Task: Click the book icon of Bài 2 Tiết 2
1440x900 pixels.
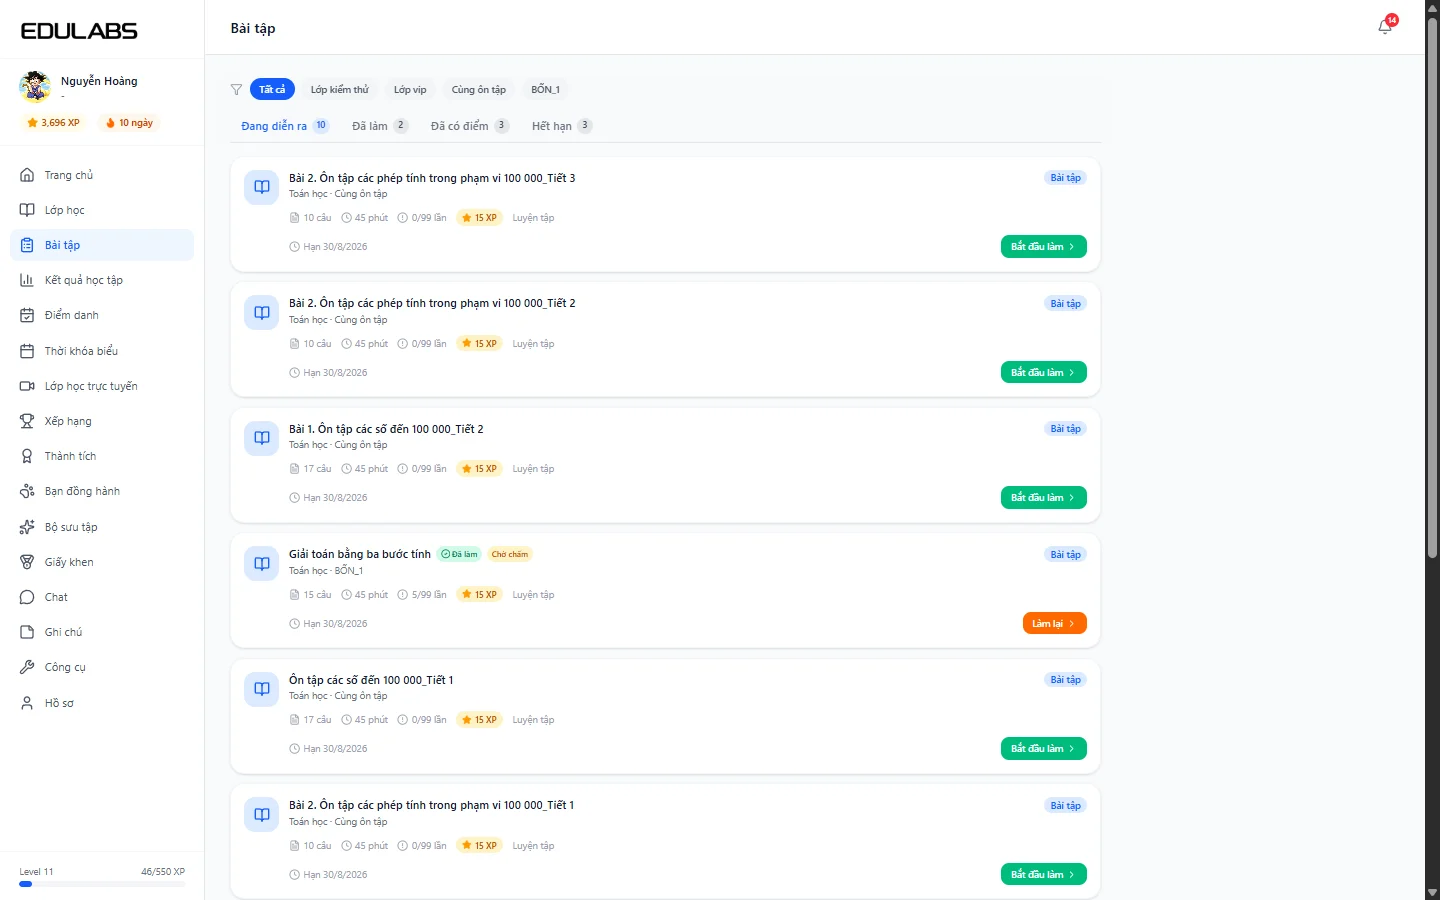Action: tap(262, 313)
